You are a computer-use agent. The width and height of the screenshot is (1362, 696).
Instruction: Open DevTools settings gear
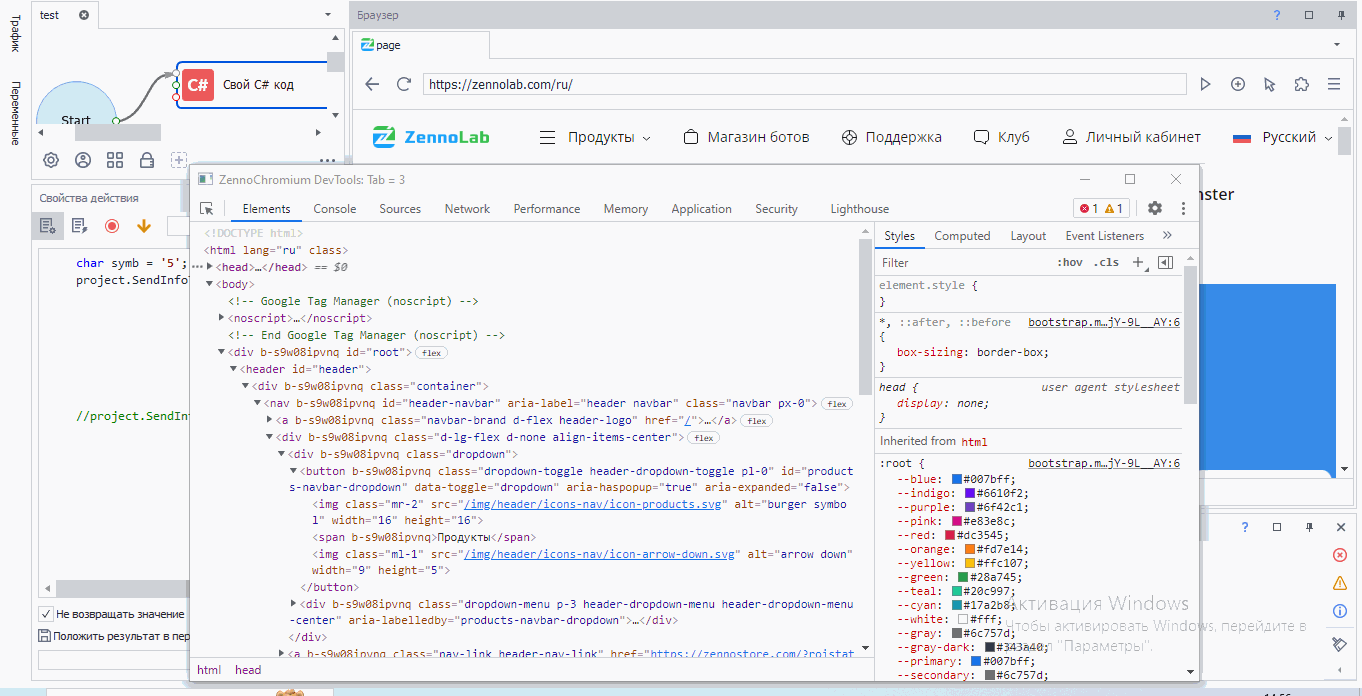pyautogui.click(x=1155, y=208)
